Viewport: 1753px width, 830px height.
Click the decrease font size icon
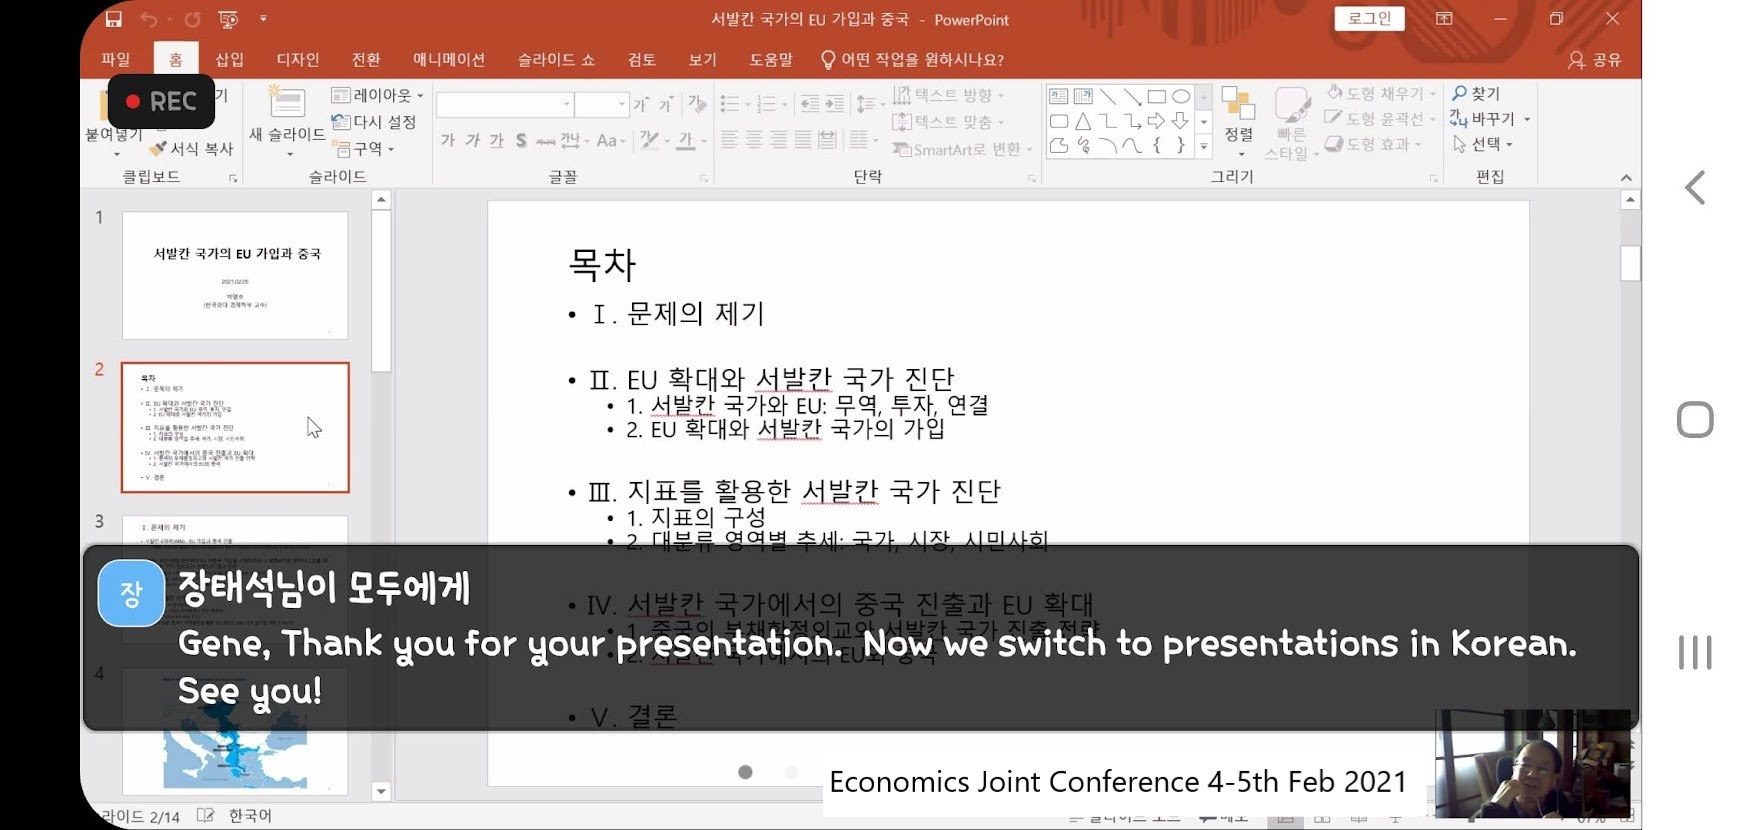[665, 104]
